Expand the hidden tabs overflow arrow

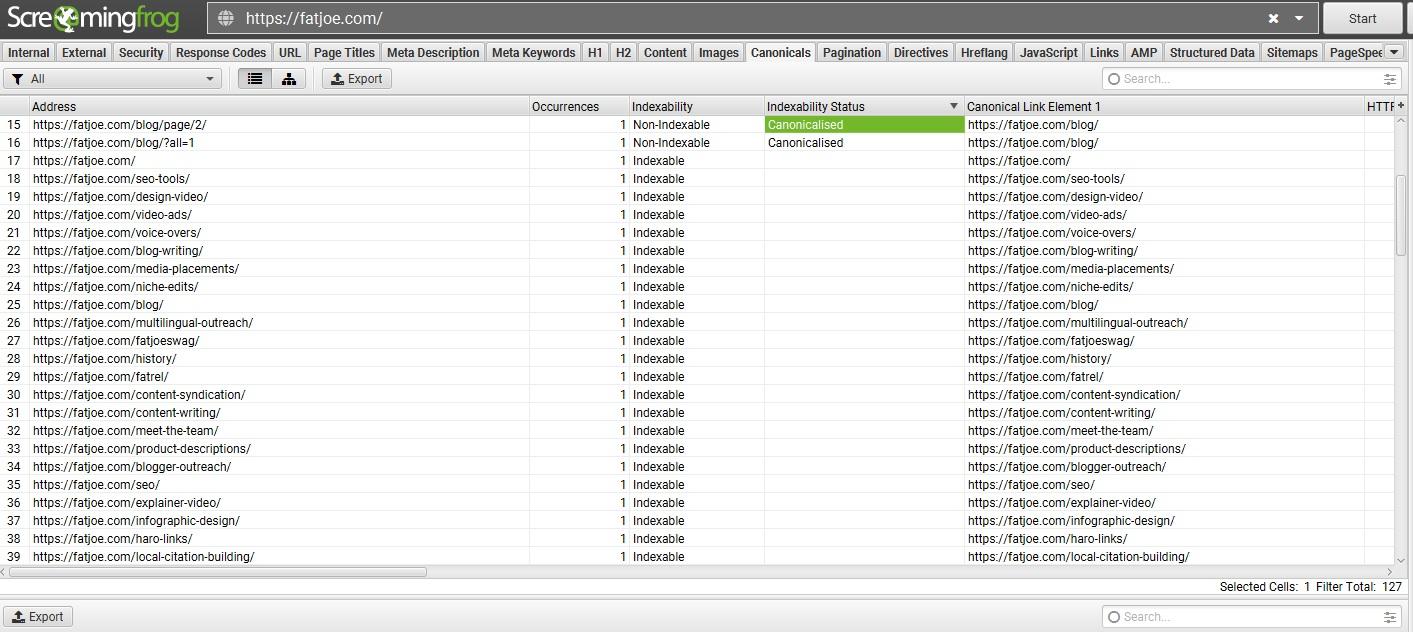tap(1394, 53)
